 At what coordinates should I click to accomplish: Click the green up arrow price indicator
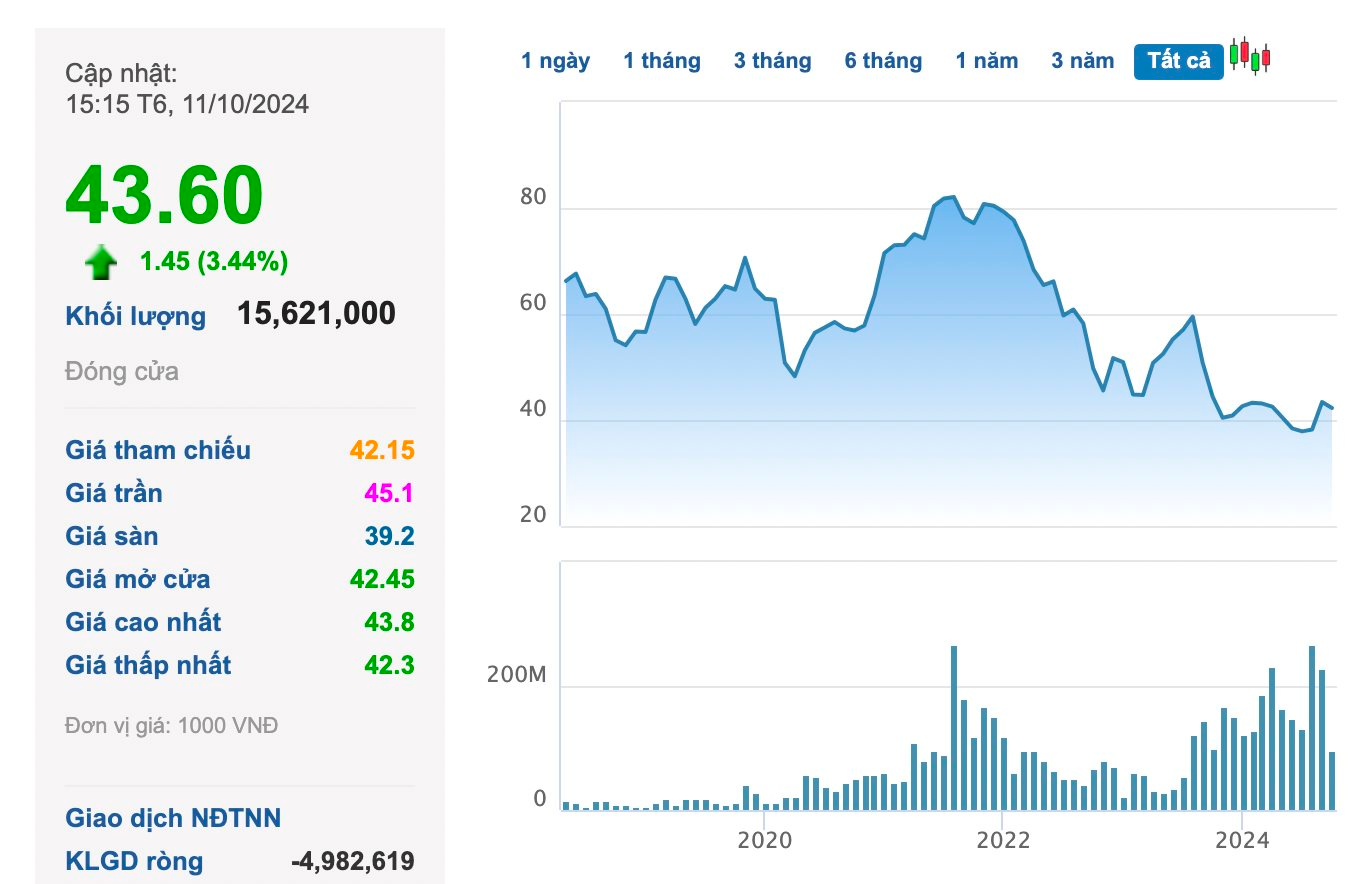101,264
